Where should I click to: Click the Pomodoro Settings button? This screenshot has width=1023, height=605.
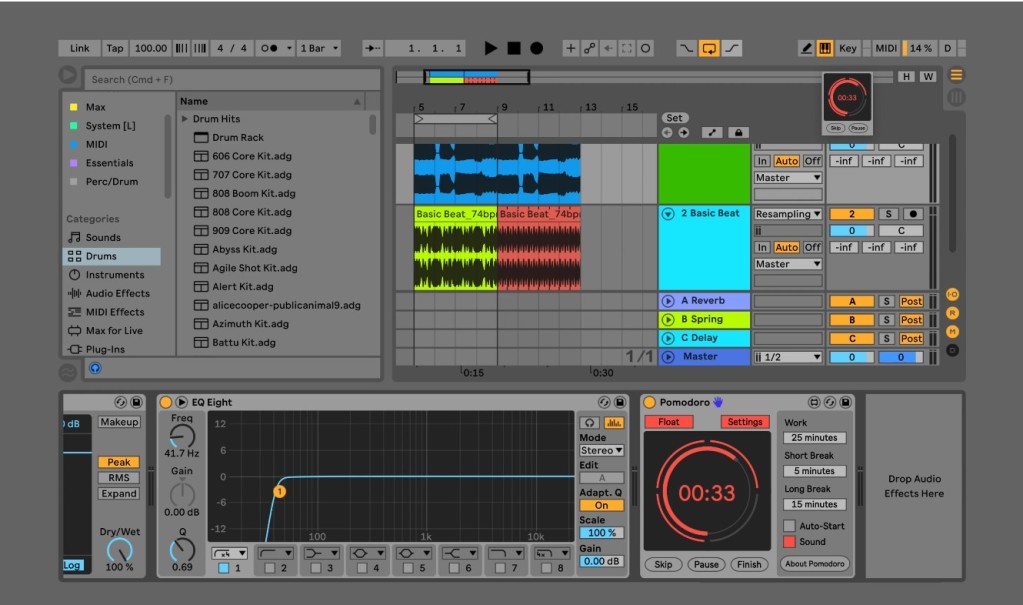[x=744, y=422]
